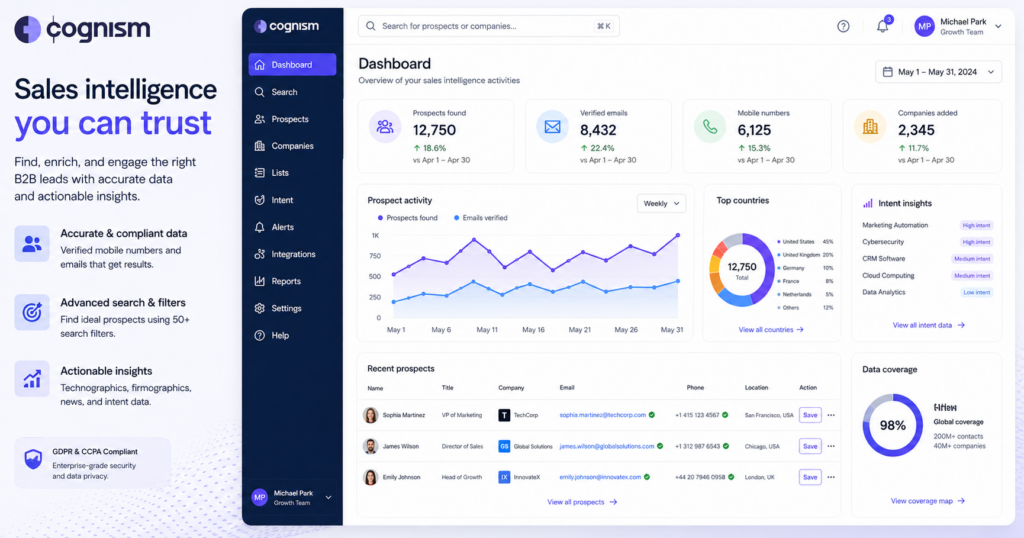
Task: Click the Help question icon in sidebar
Action: coord(260,336)
